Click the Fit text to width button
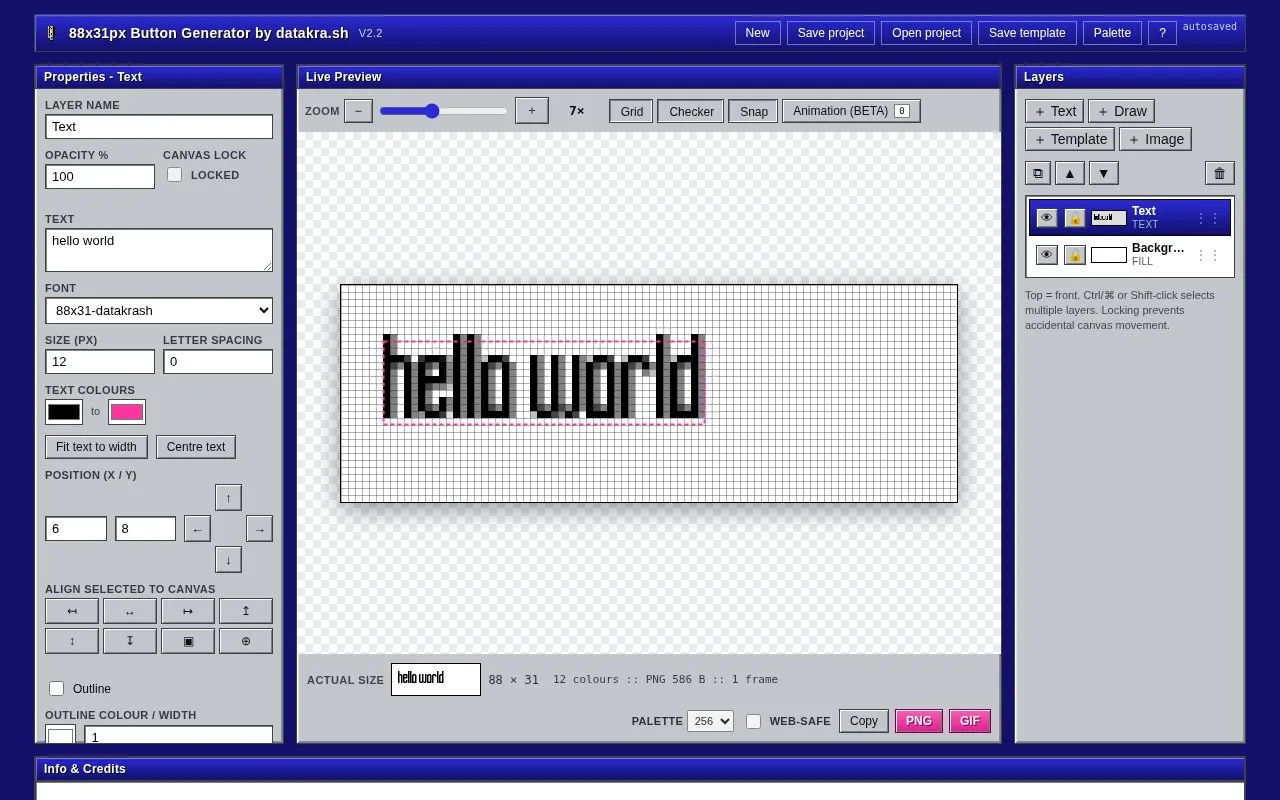 point(96,447)
